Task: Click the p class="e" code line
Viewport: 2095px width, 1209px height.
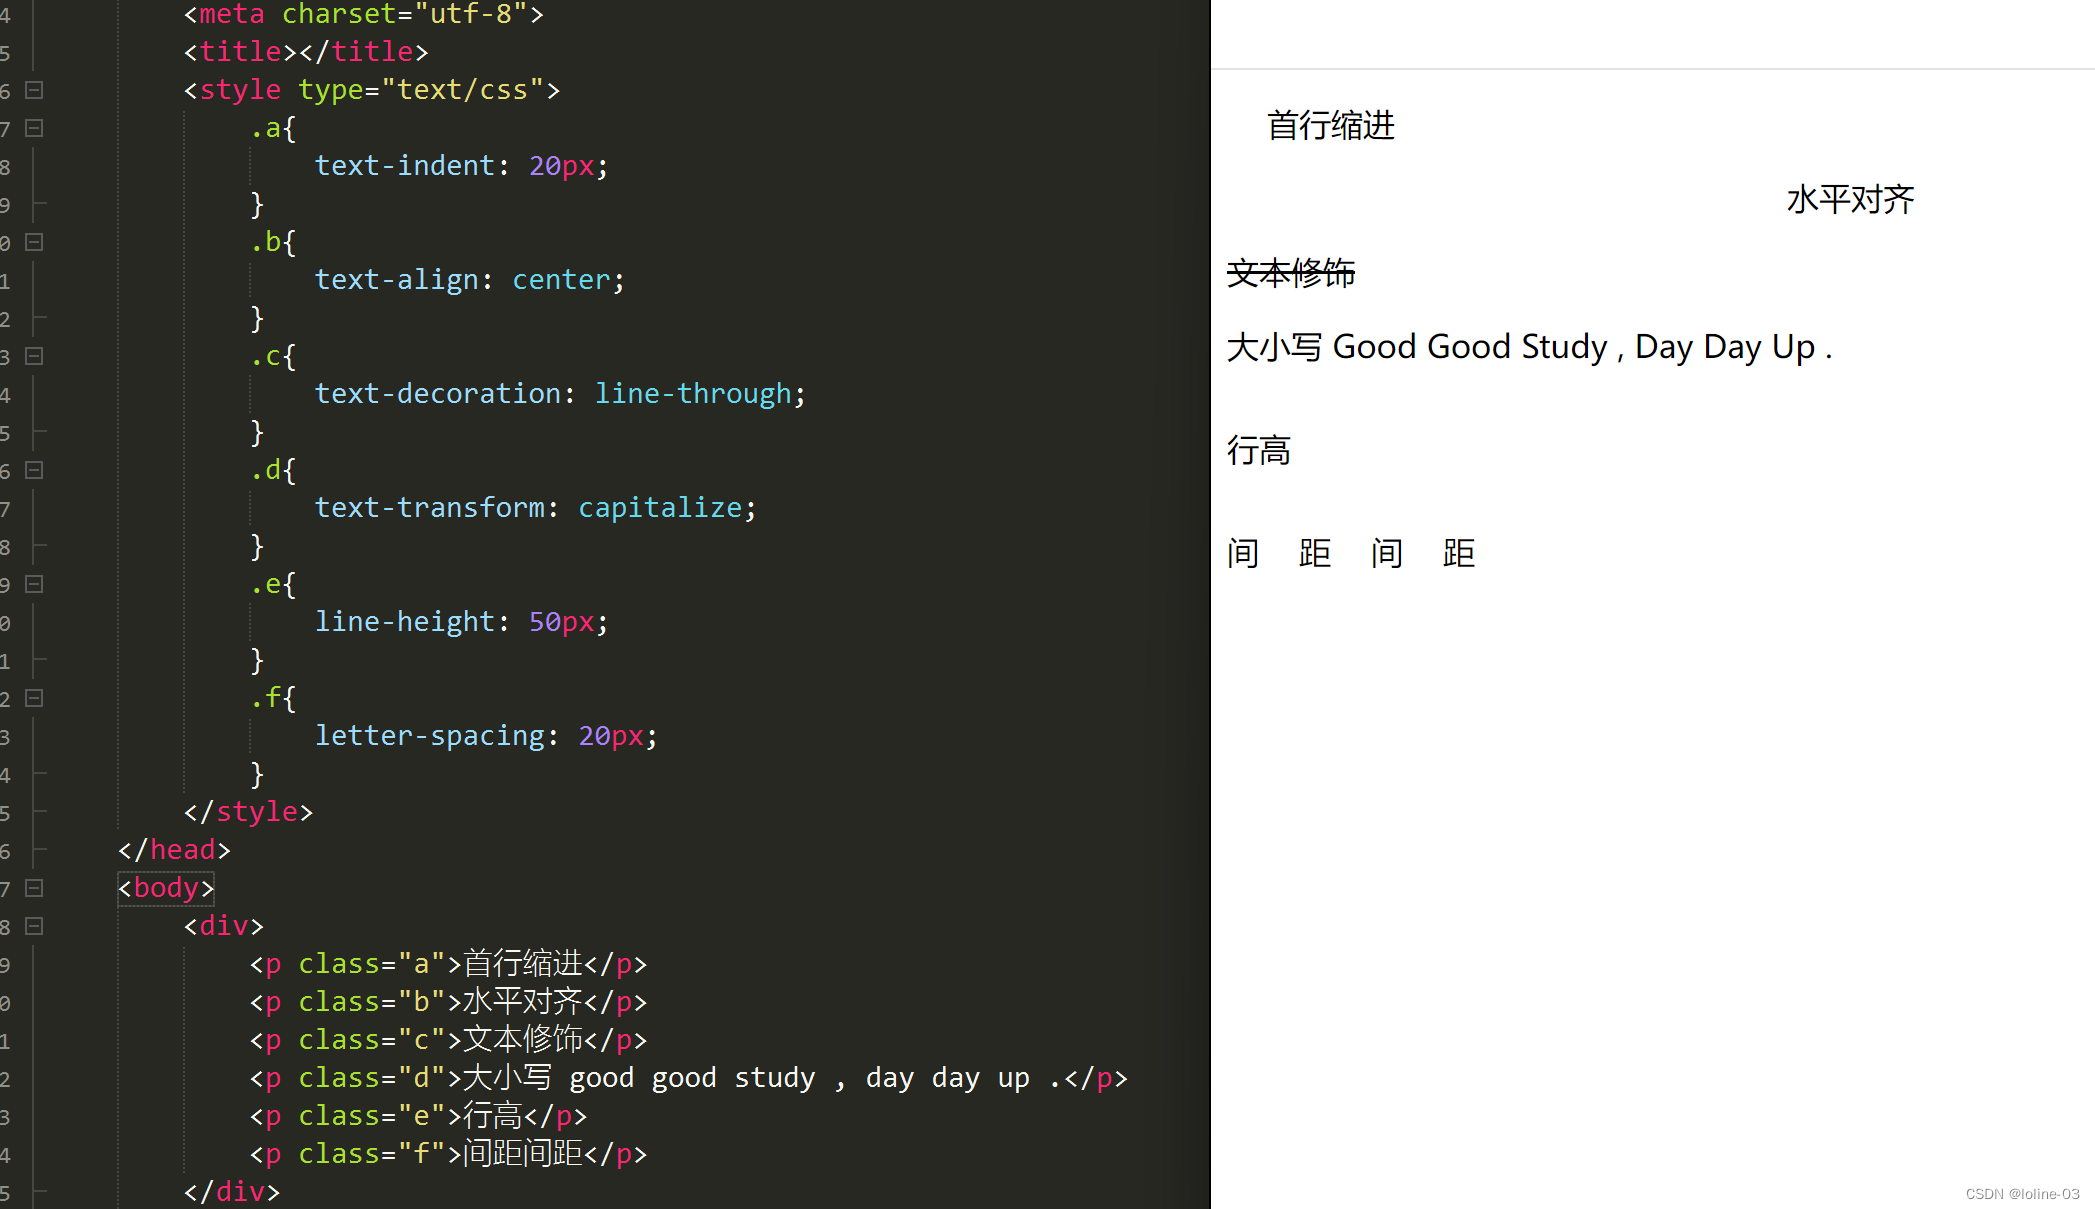Action: click(x=419, y=1116)
